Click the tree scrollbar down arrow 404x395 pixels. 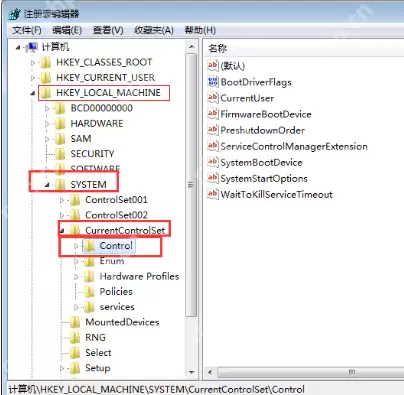click(x=191, y=372)
